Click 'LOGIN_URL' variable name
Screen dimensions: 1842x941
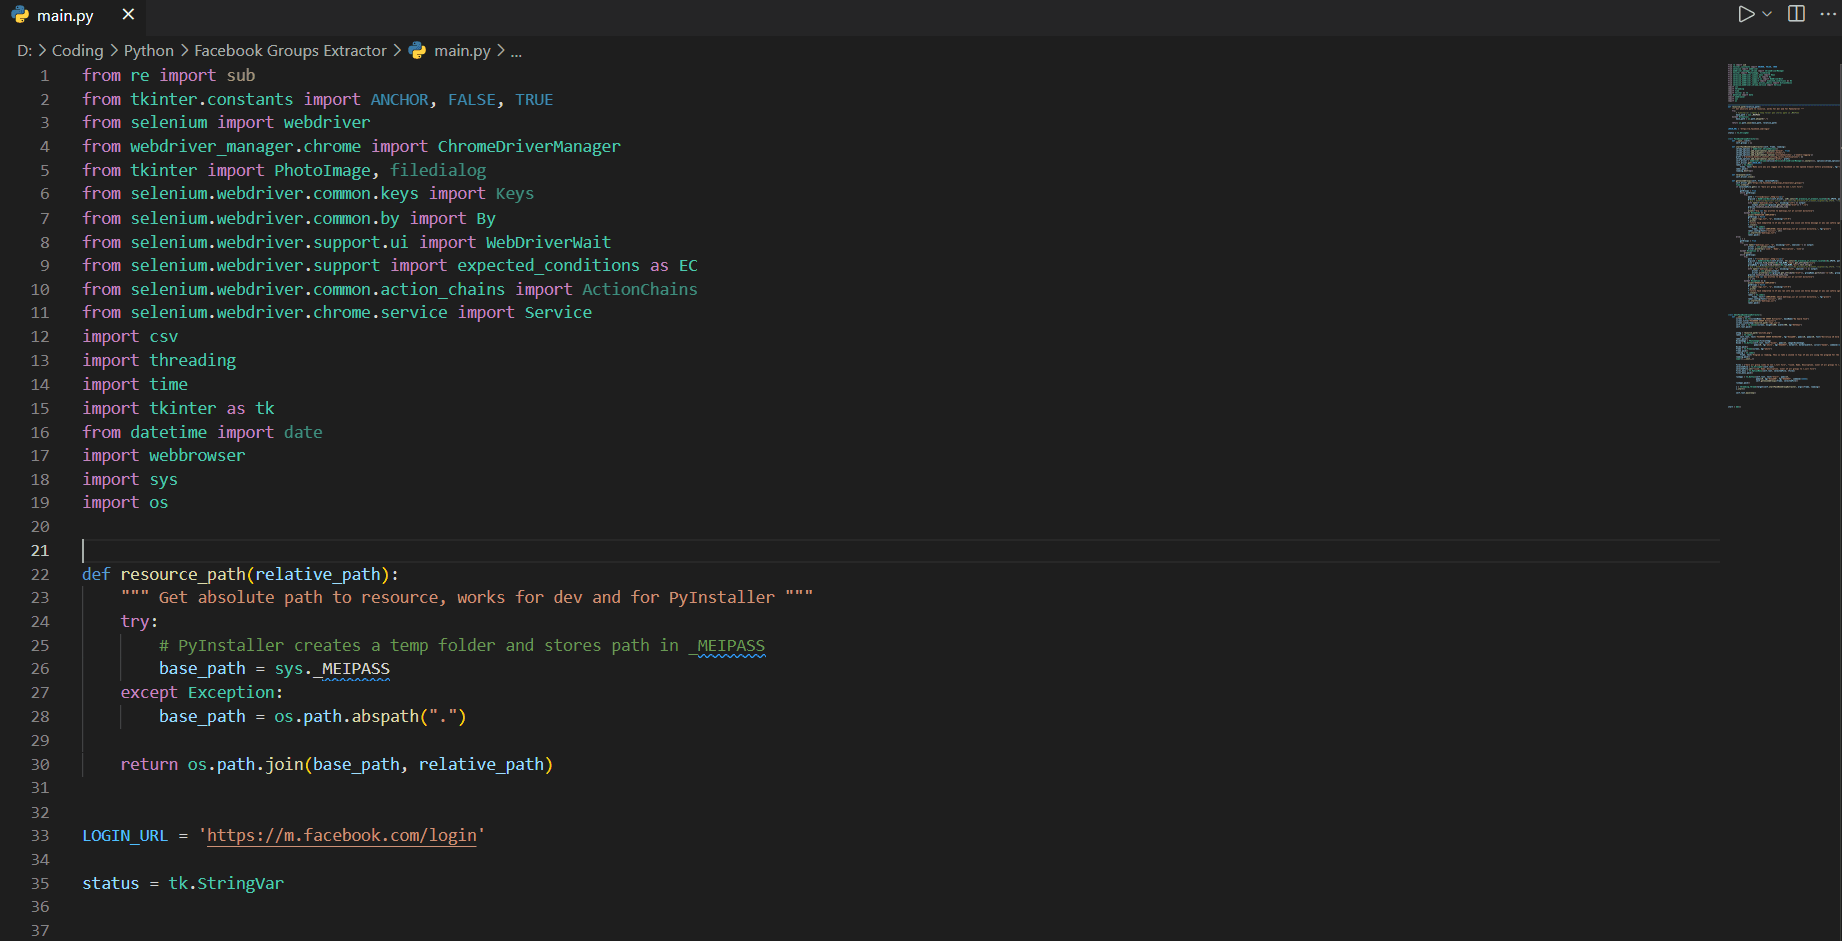tap(125, 836)
